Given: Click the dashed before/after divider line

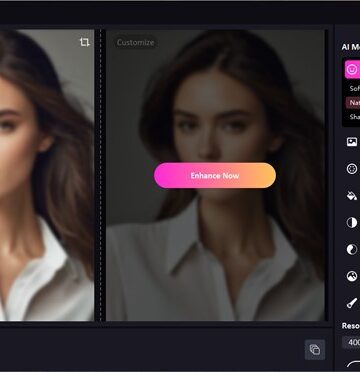Looking at the screenshot, I should (100, 175).
